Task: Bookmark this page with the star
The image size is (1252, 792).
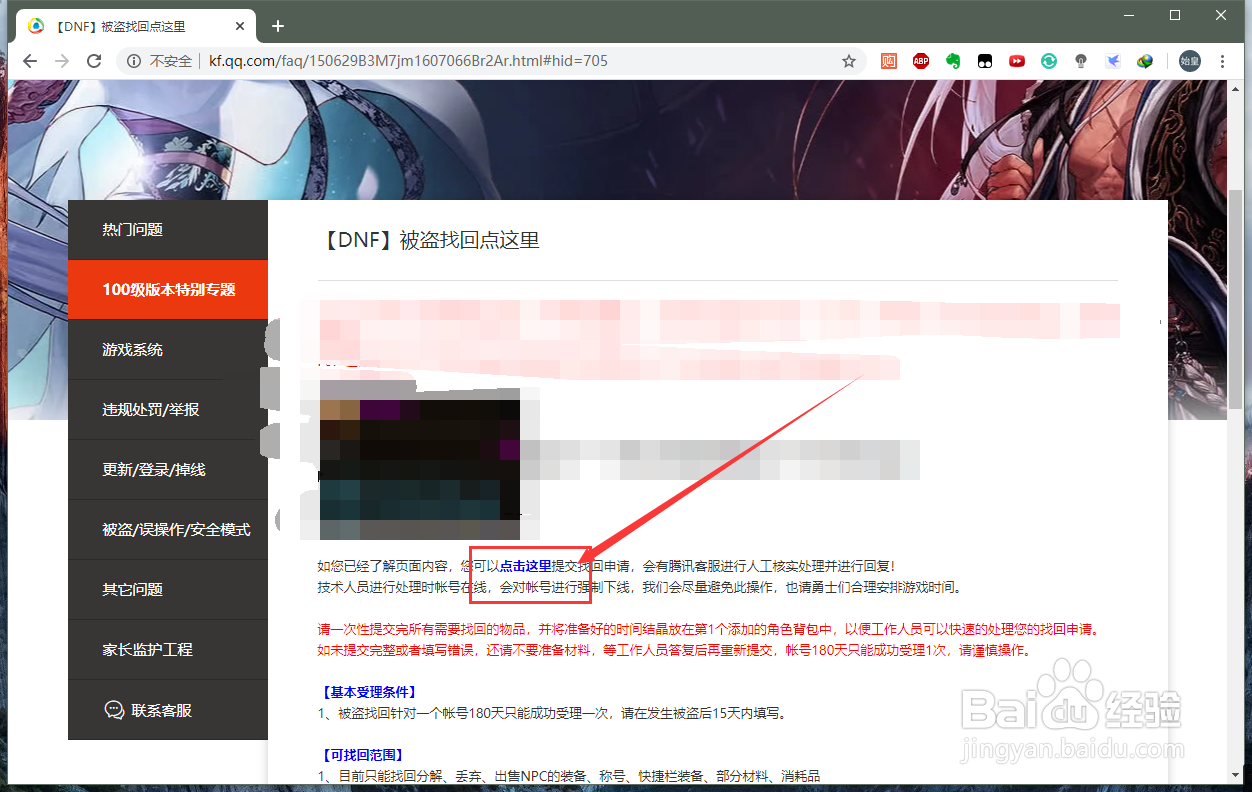Action: [x=849, y=61]
